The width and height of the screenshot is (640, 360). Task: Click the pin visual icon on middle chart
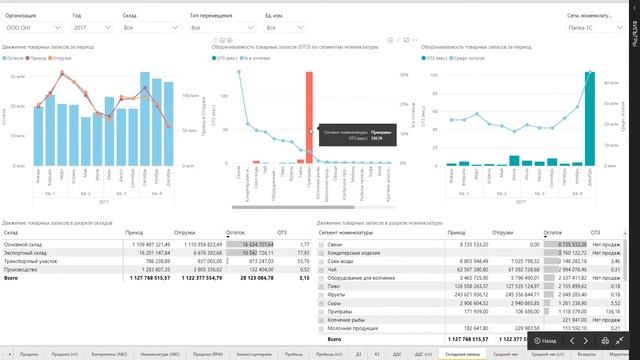(x=398, y=40)
